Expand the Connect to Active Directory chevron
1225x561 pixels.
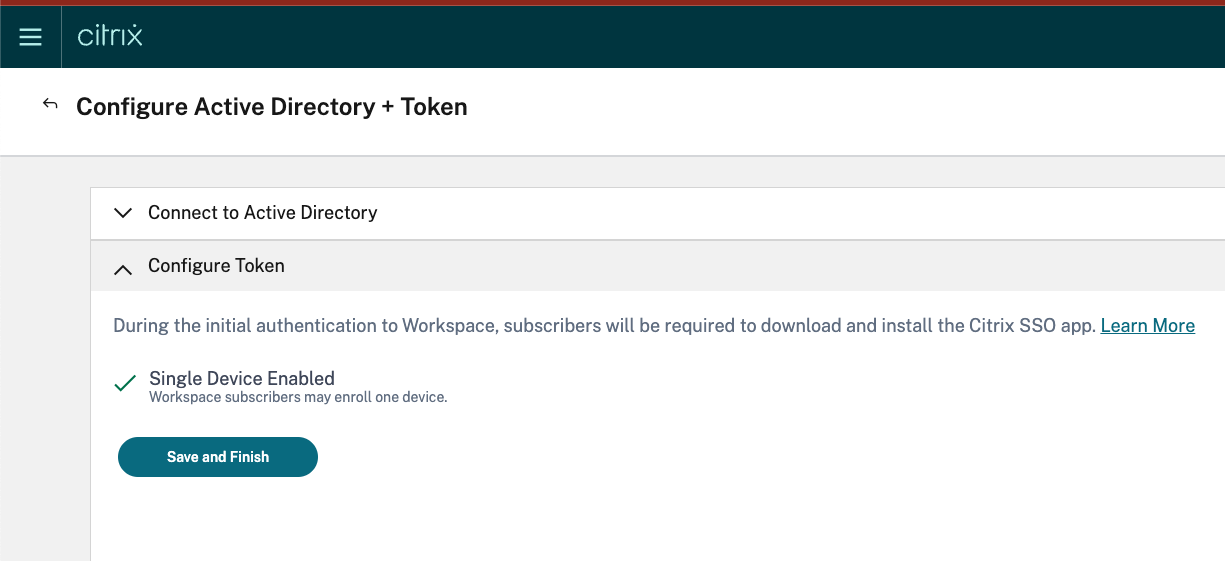[x=123, y=213]
